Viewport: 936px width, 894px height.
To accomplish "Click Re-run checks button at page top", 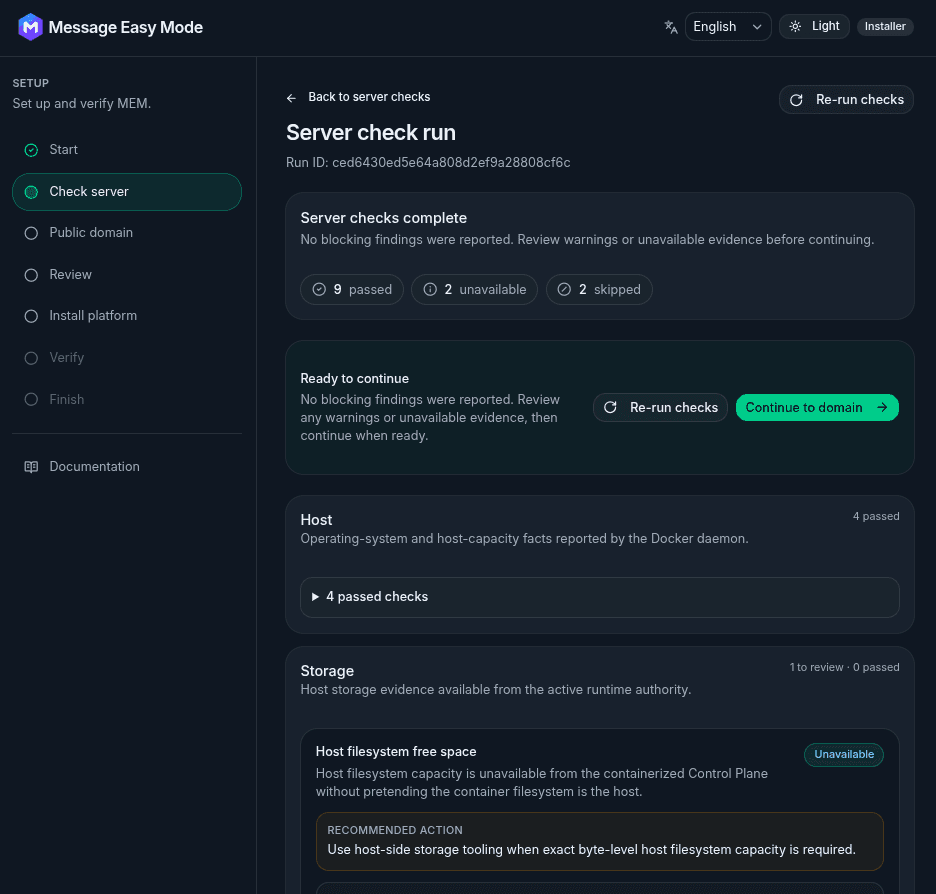I will point(846,100).
